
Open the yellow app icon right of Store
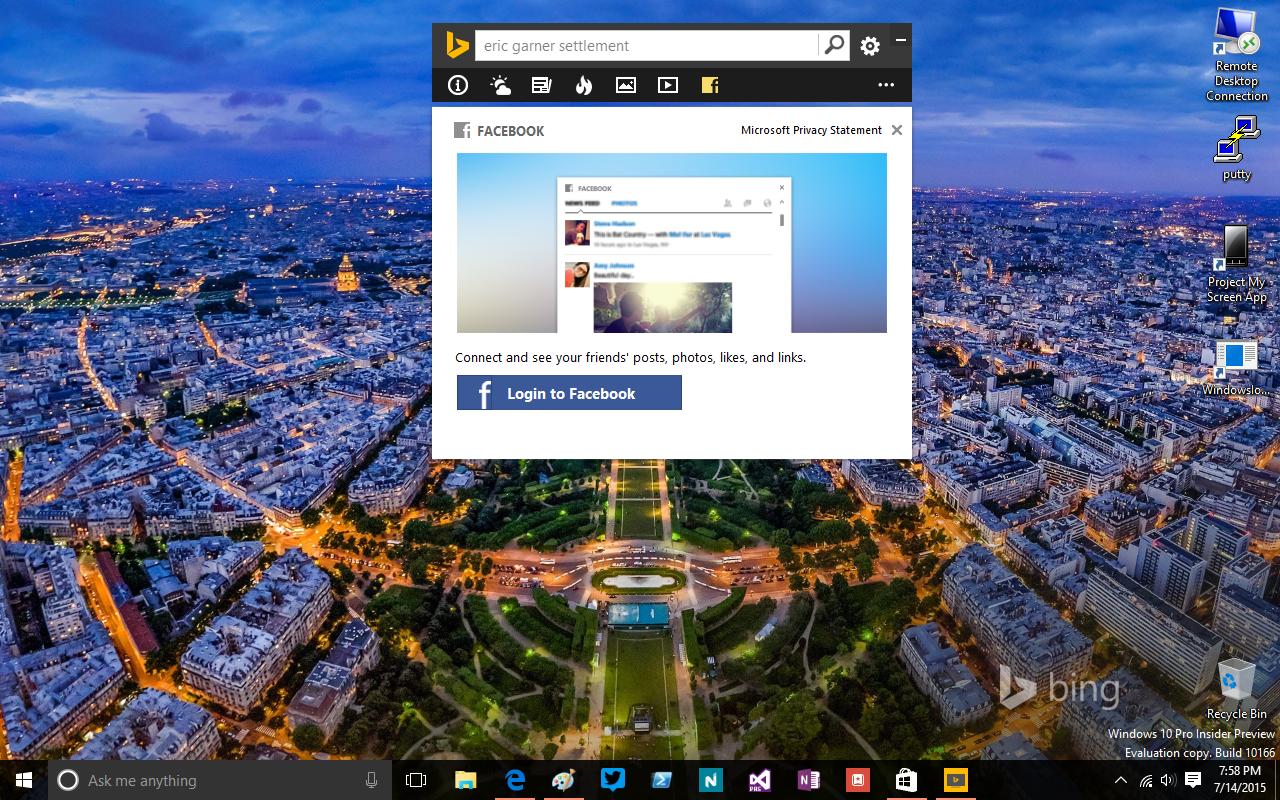coord(955,780)
